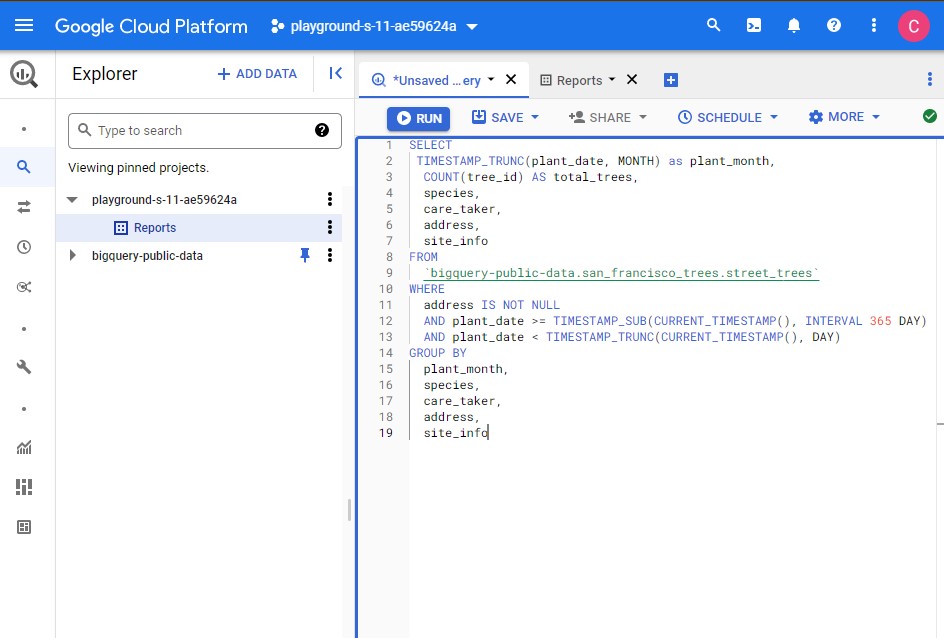Open the help question mark menu
This screenshot has height=638, width=944.
click(834, 25)
